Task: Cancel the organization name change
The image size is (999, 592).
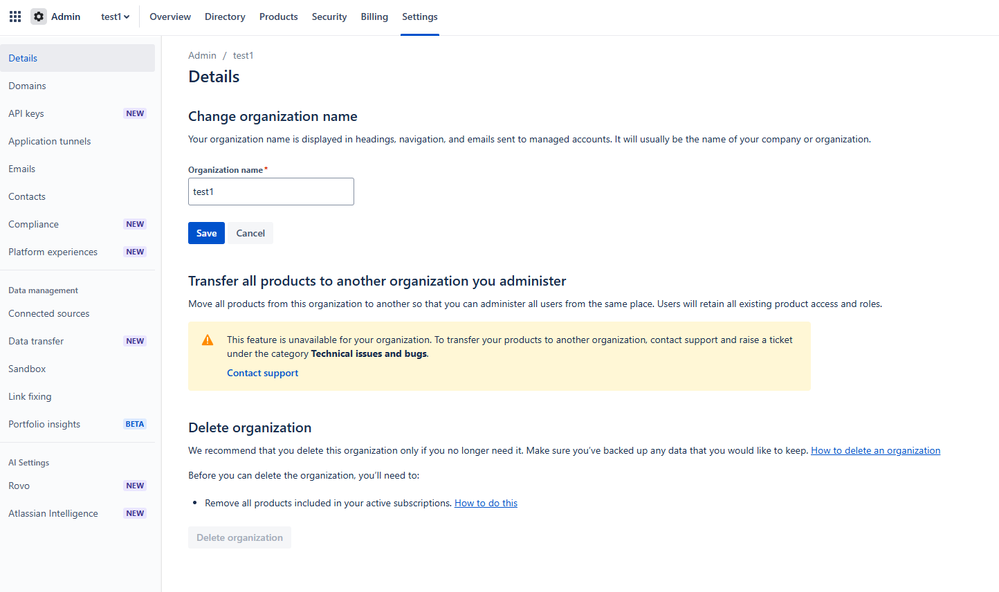Action: pos(250,233)
